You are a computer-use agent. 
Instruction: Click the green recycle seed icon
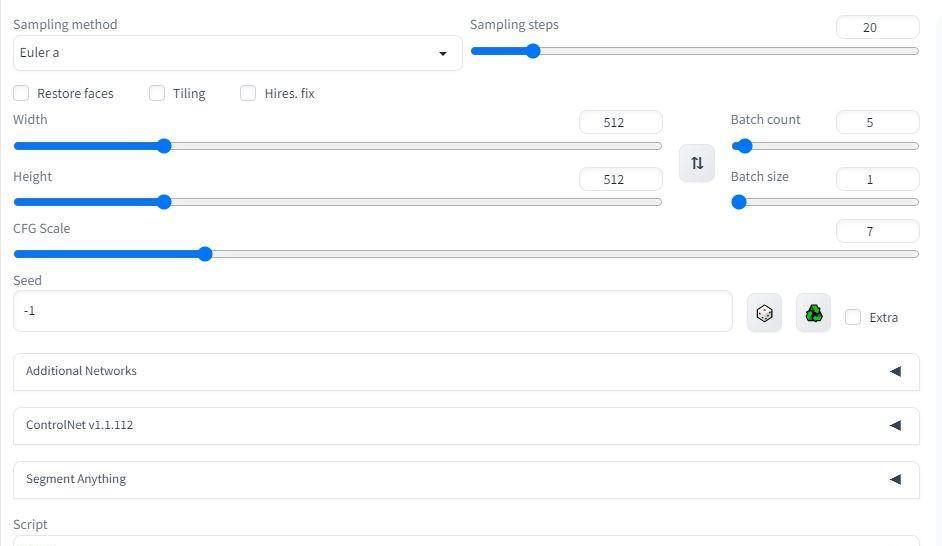[x=813, y=313]
